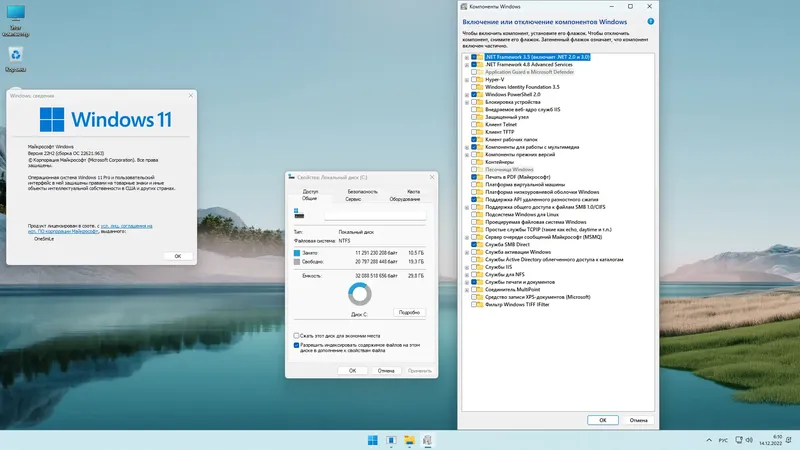Click File Explorer icon in taskbar

point(410,440)
